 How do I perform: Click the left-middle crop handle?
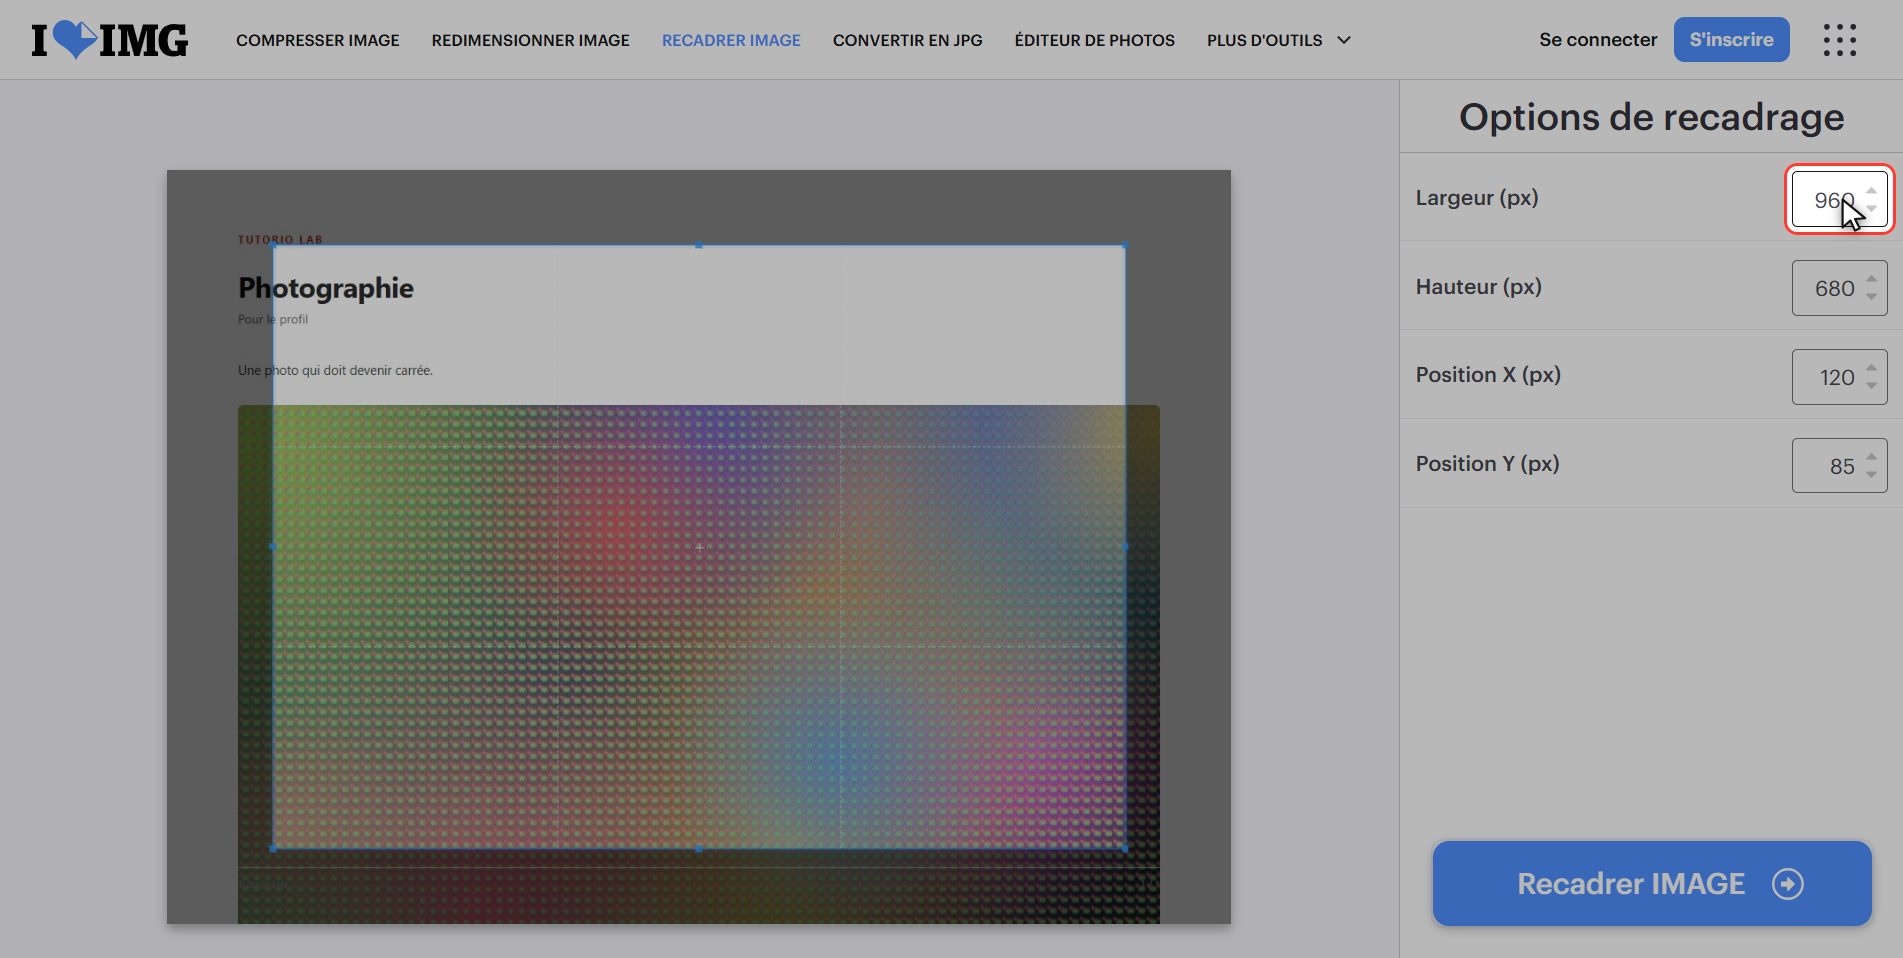pyautogui.click(x=273, y=547)
